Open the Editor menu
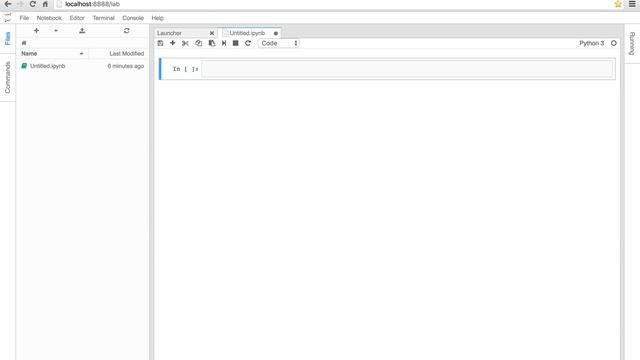Viewport: 640px width, 360px height. [x=77, y=18]
